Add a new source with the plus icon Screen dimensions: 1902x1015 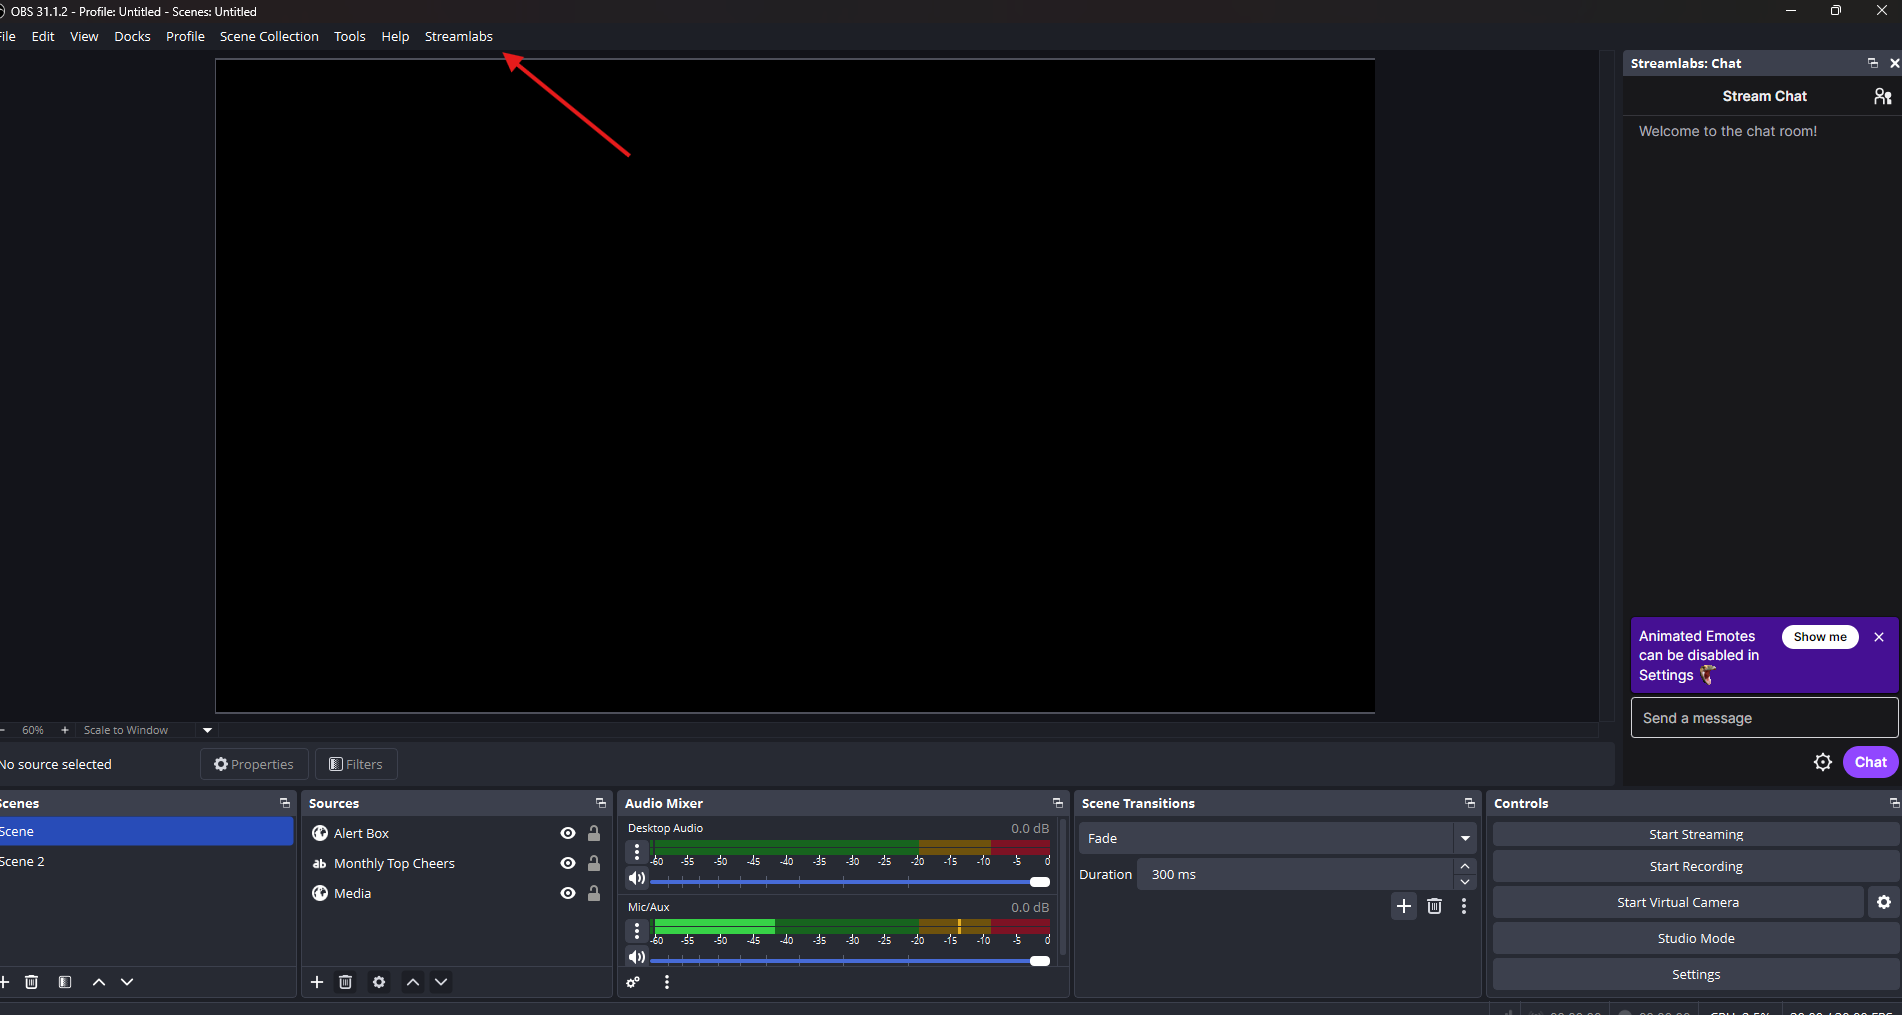(316, 982)
